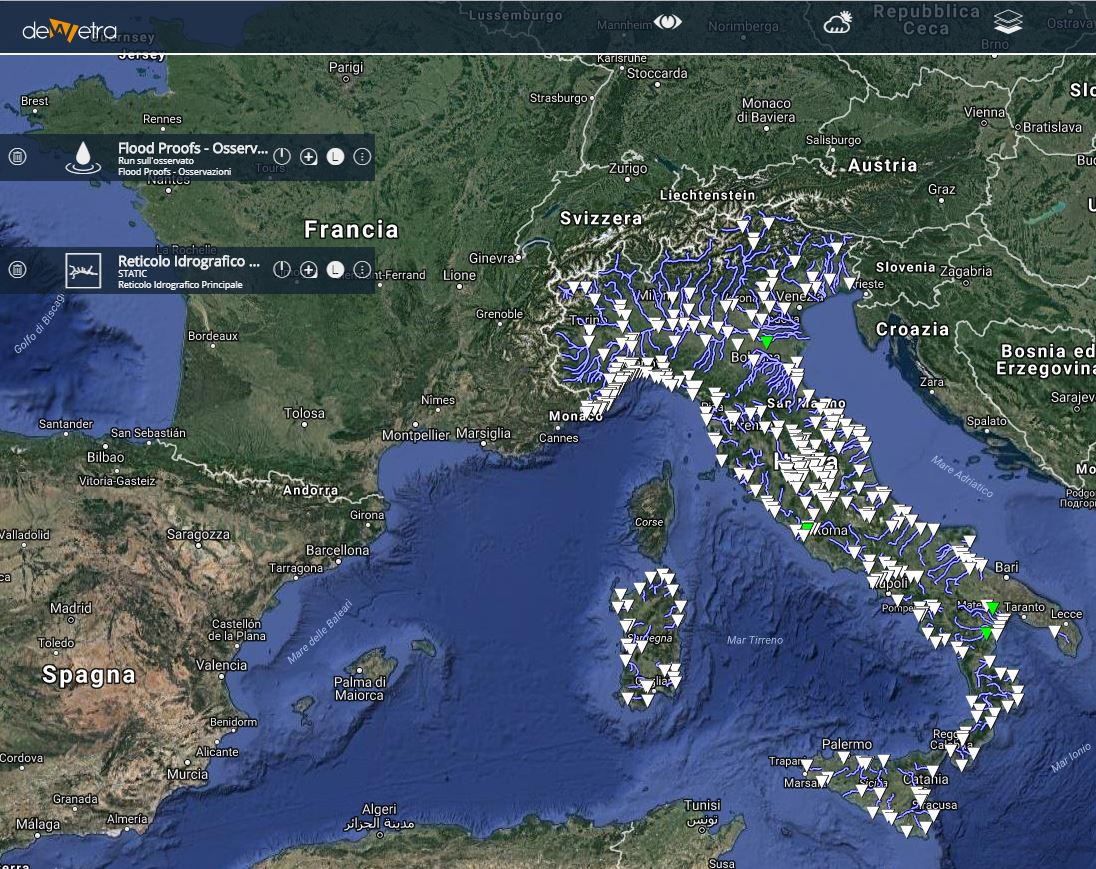
Task: Open the weather cloud icon in top bar
Action: (837, 23)
